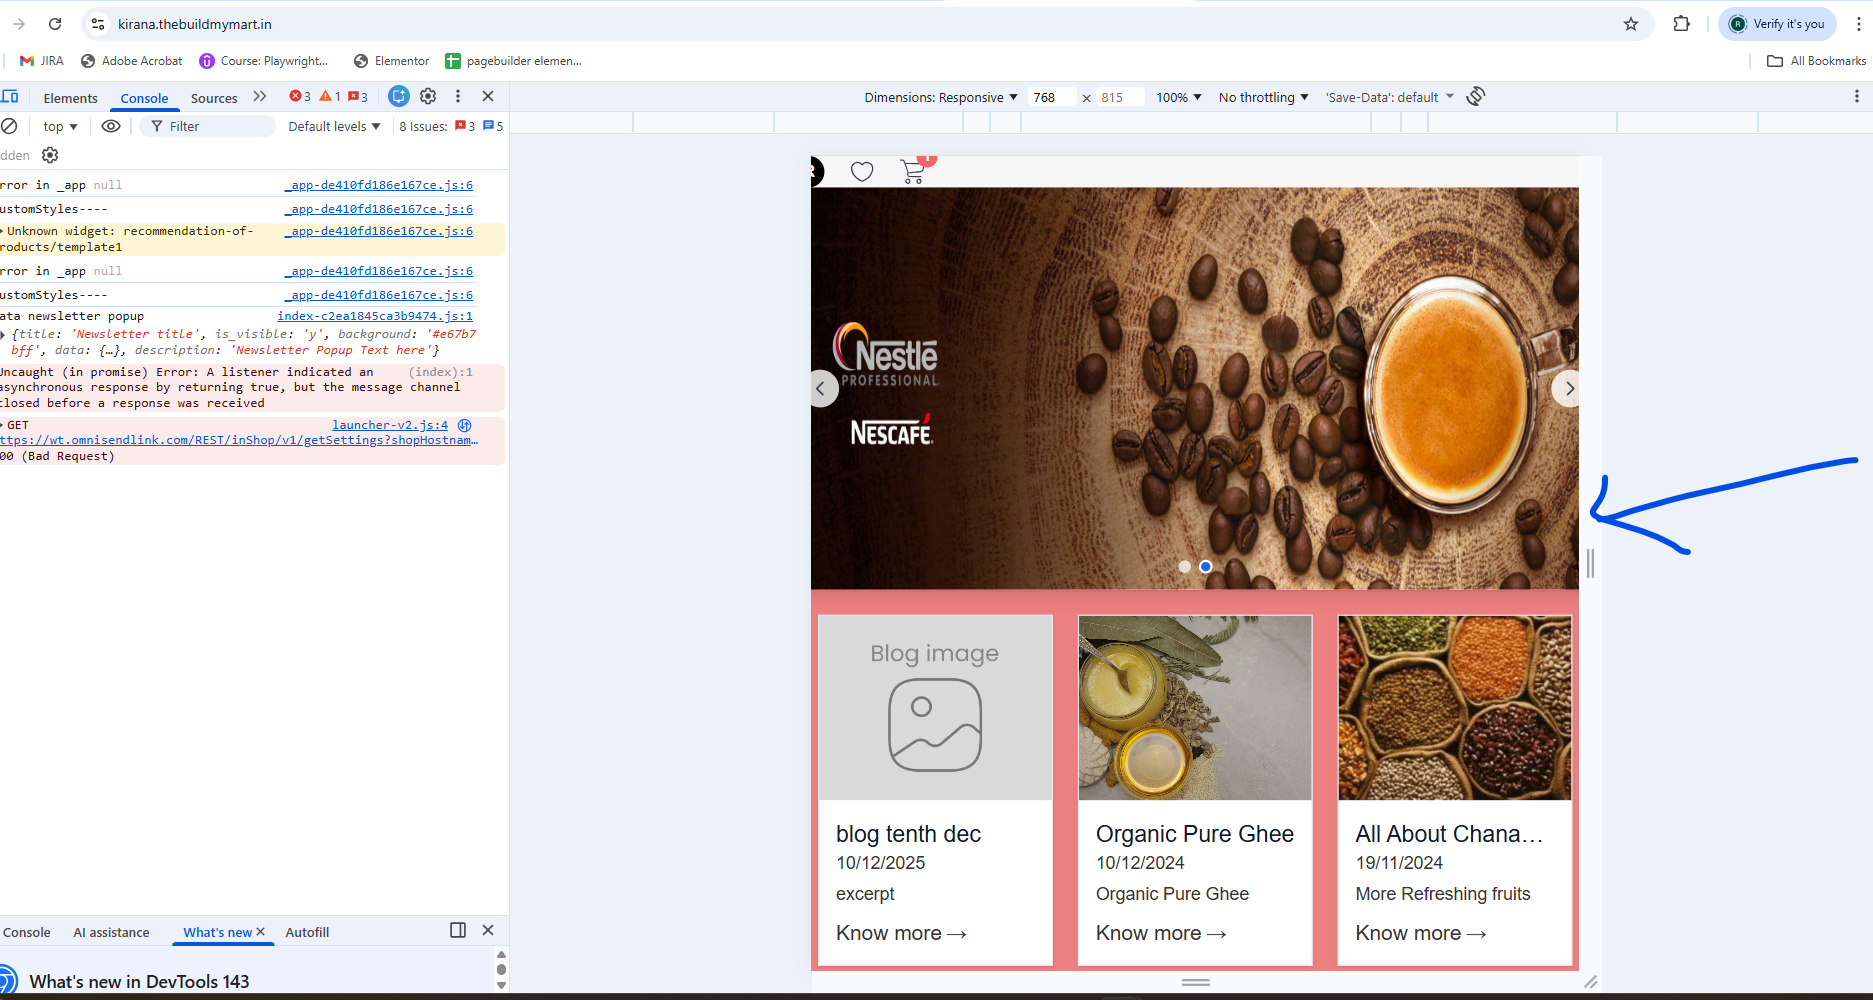
Task: Focus the console Filter field
Action: point(208,126)
